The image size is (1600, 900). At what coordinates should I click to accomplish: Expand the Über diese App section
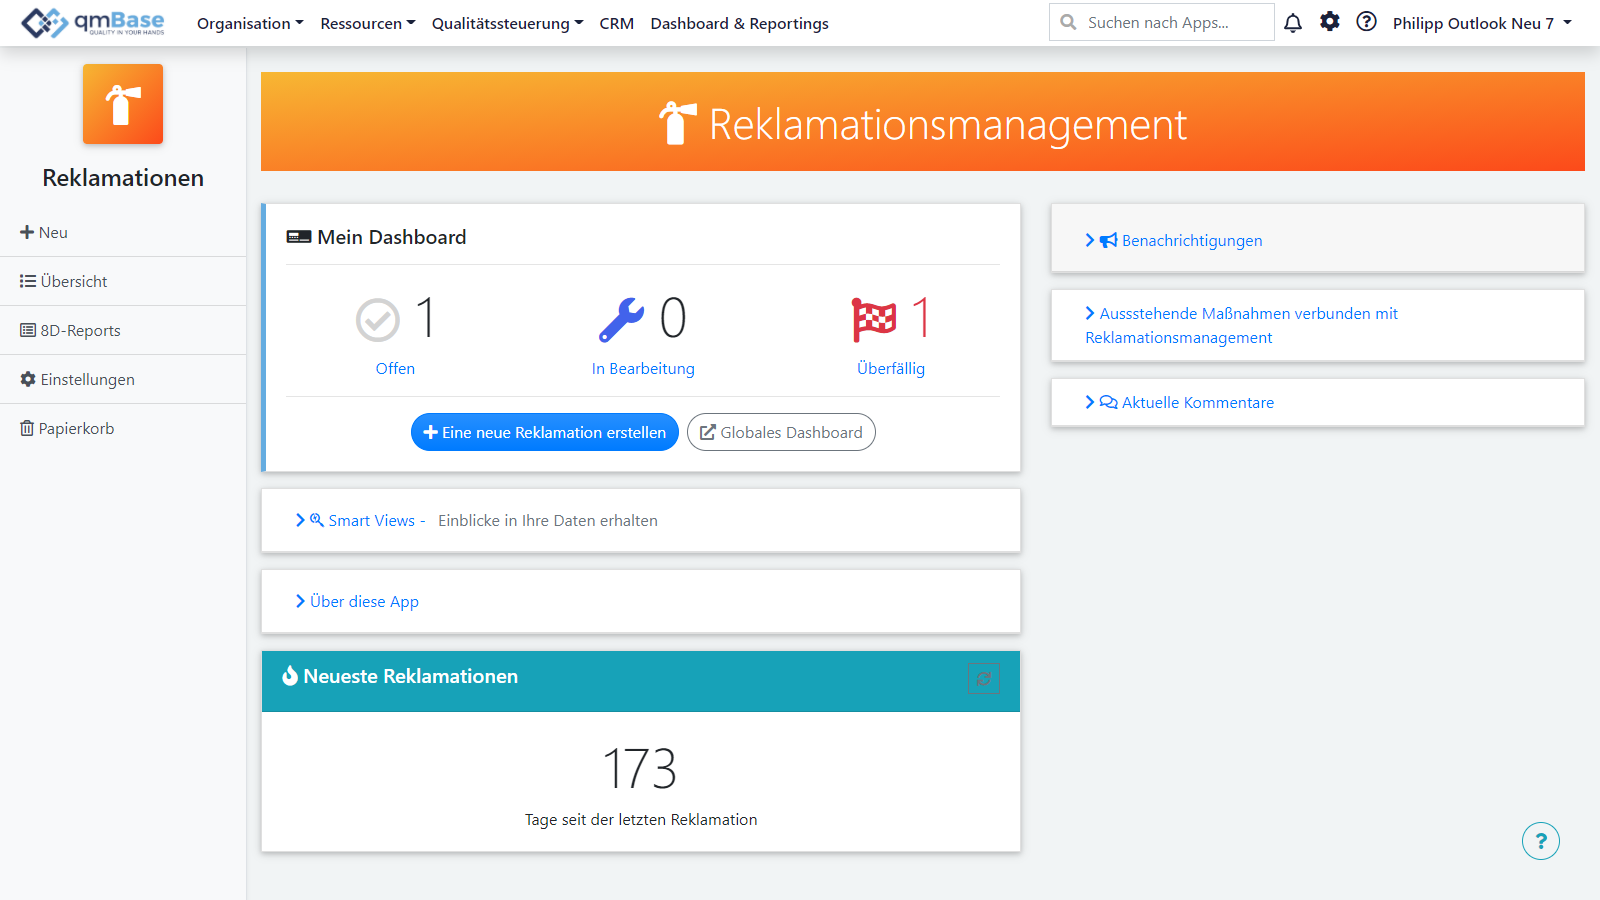coord(357,601)
